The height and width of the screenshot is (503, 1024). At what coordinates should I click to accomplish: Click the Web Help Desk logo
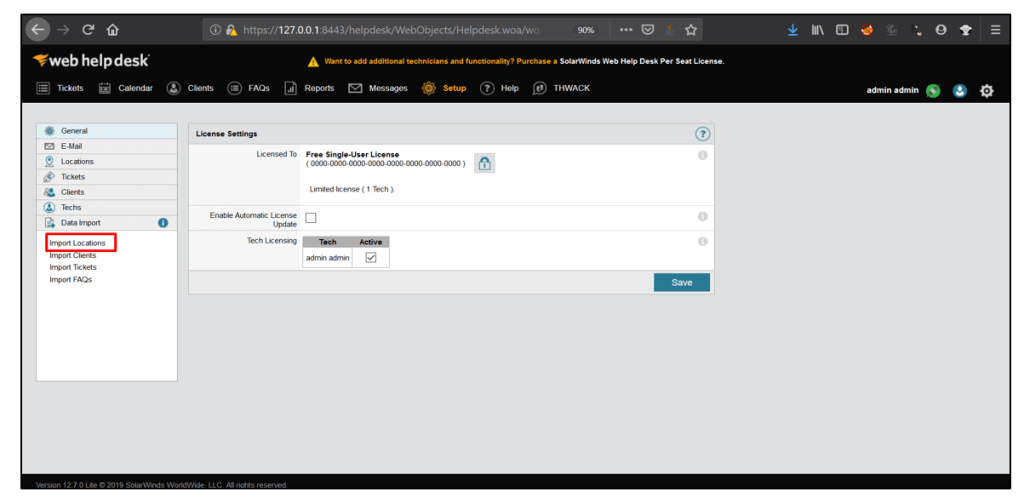pos(91,61)
